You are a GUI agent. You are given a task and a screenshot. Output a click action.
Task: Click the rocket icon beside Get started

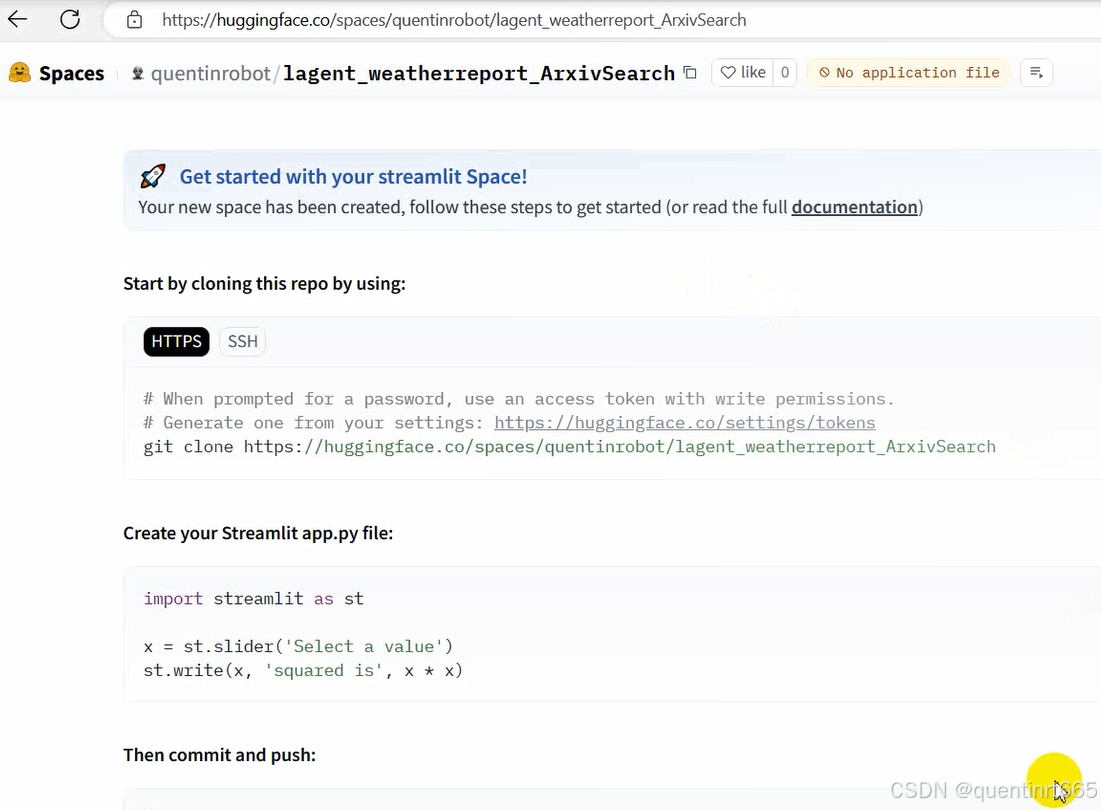(x=153, y=176)
